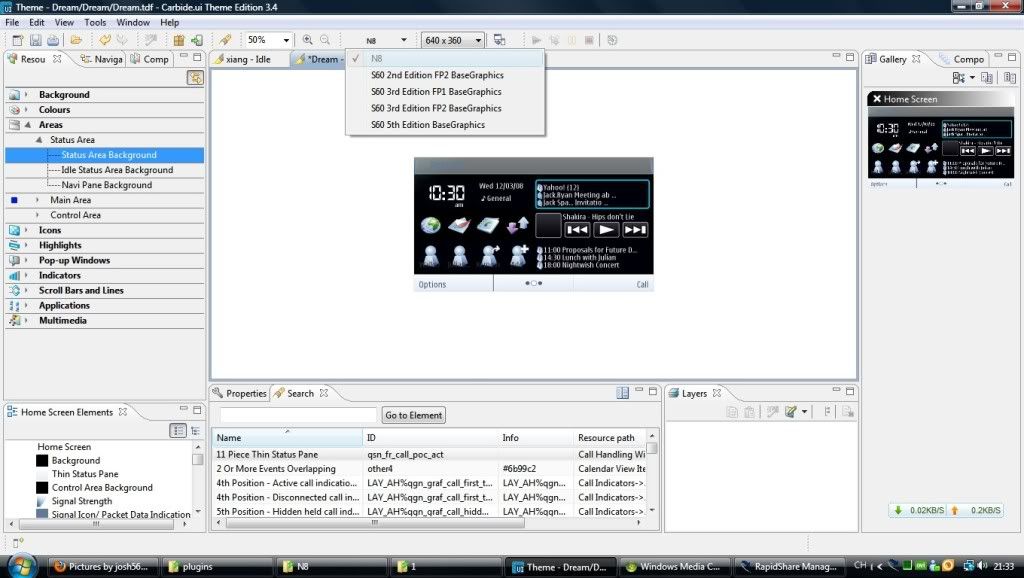The width and height of the screenshot is (1024, 578).
Task: Expand the Icons tree category
Action: click(27, 230)
